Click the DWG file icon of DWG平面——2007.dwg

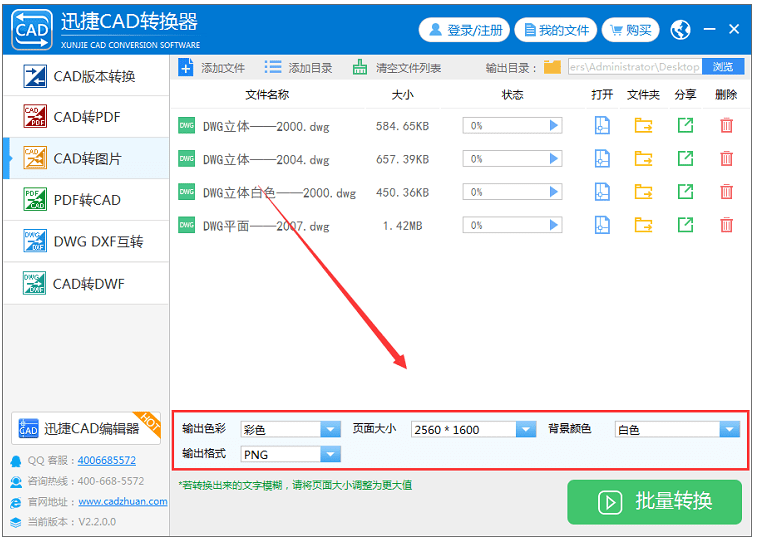pos(186,225)
